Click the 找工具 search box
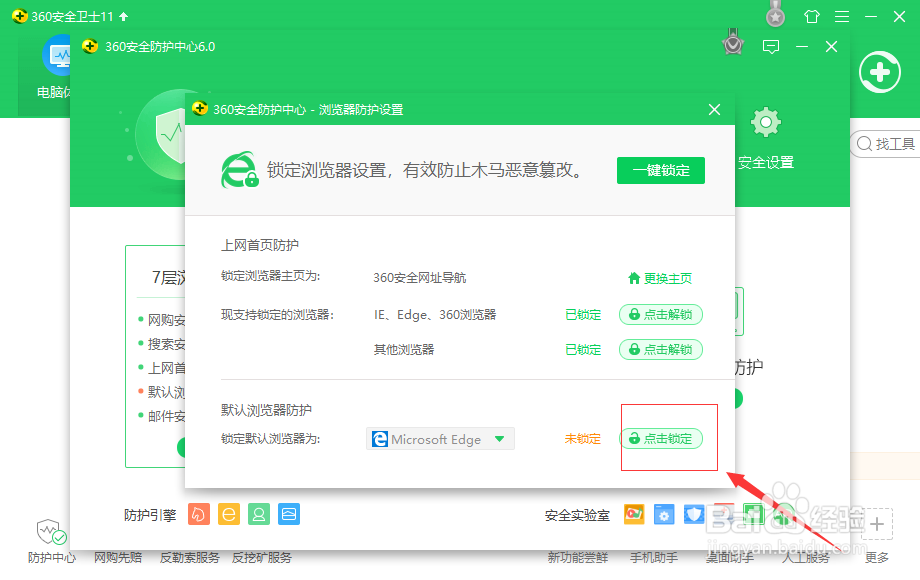The image size is (920, 580). [x=886, y=144]
